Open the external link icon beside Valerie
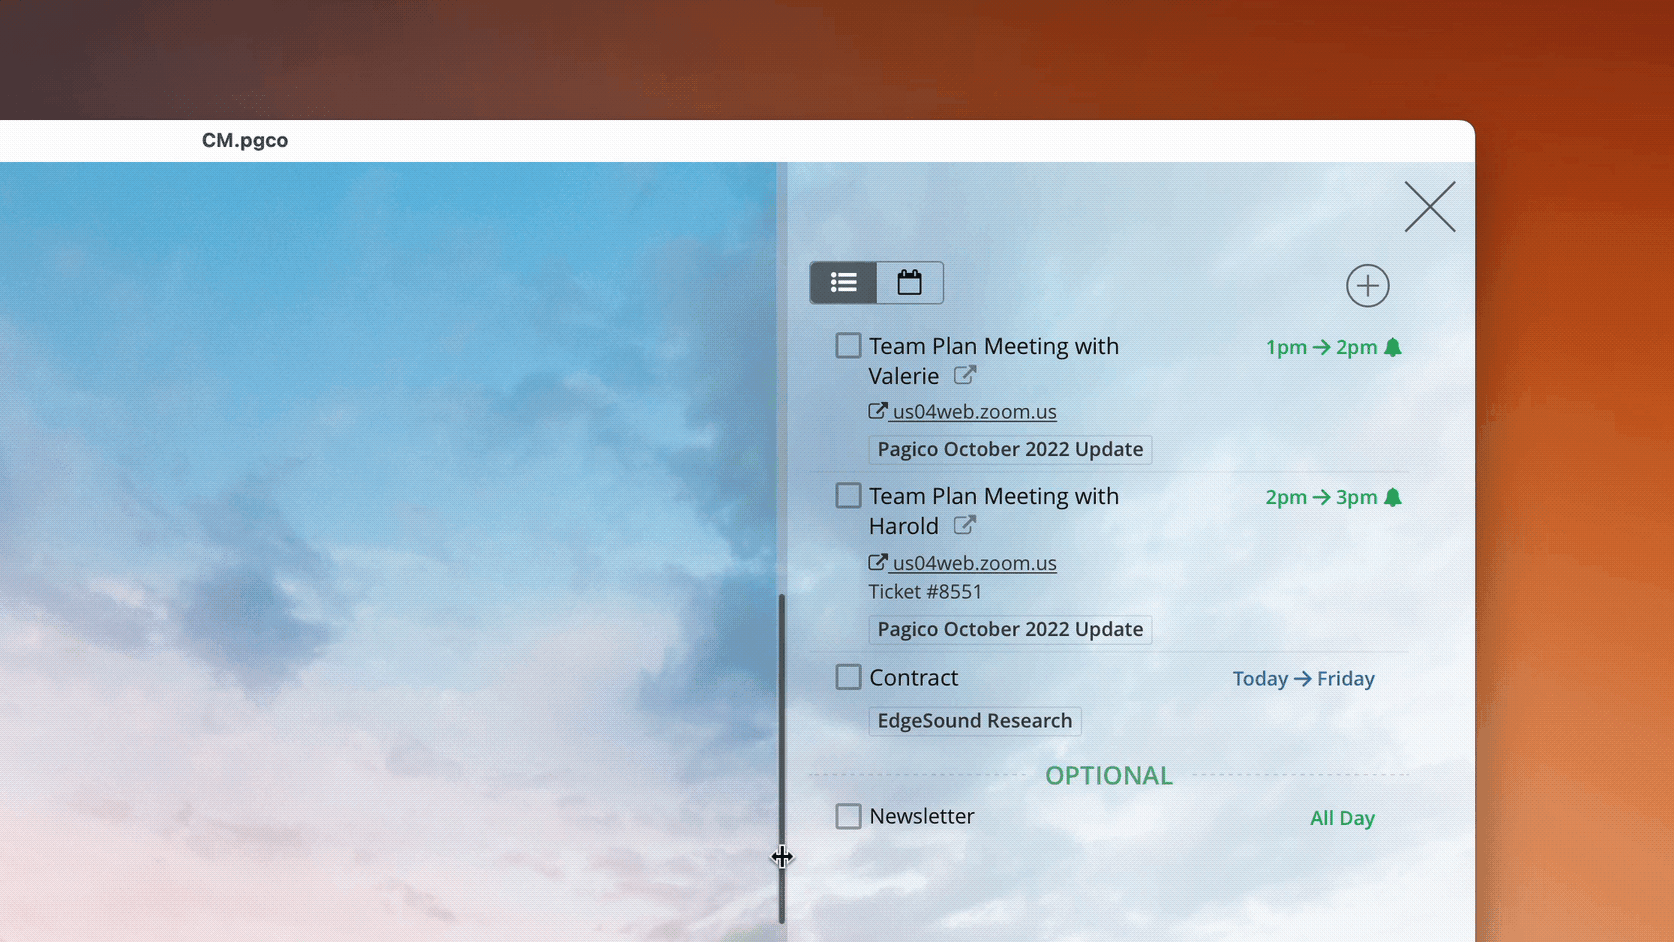Screen dimensions: 1674x942 (x=965, y=376)
